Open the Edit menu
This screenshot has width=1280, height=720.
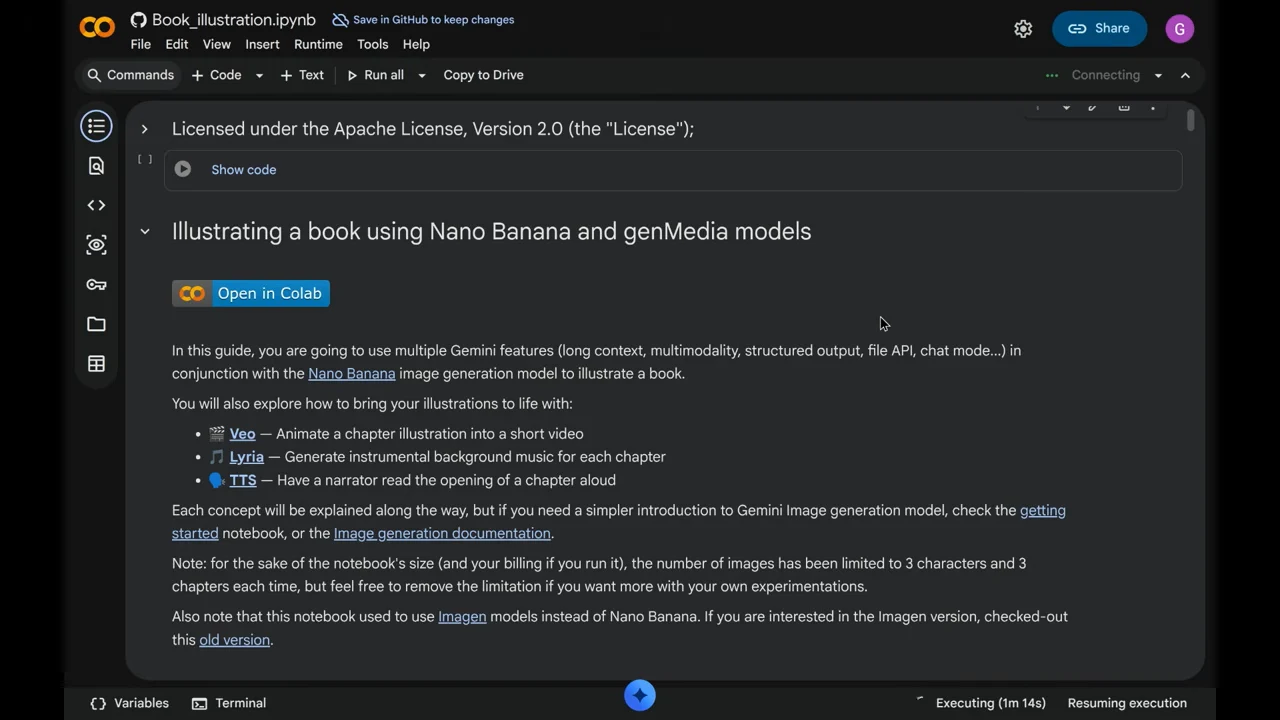pos(177,44)
